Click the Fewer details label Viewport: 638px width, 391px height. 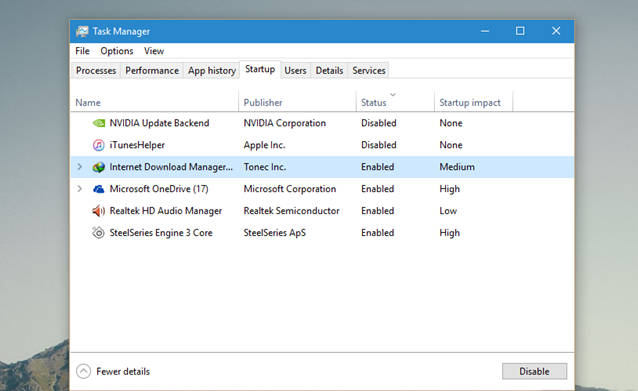coord(123,371)
